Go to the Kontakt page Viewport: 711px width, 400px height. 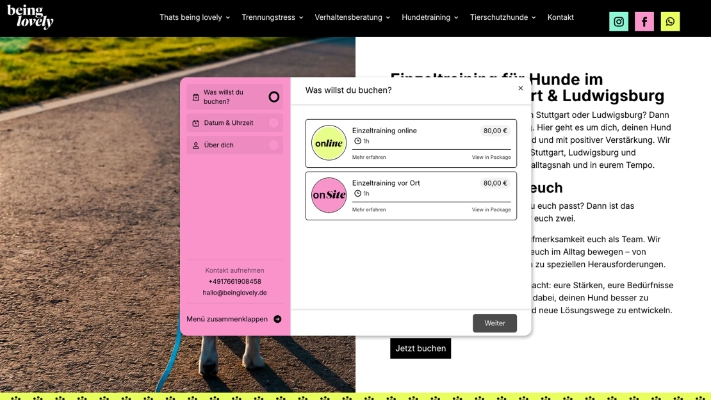(x=560, y=17)
